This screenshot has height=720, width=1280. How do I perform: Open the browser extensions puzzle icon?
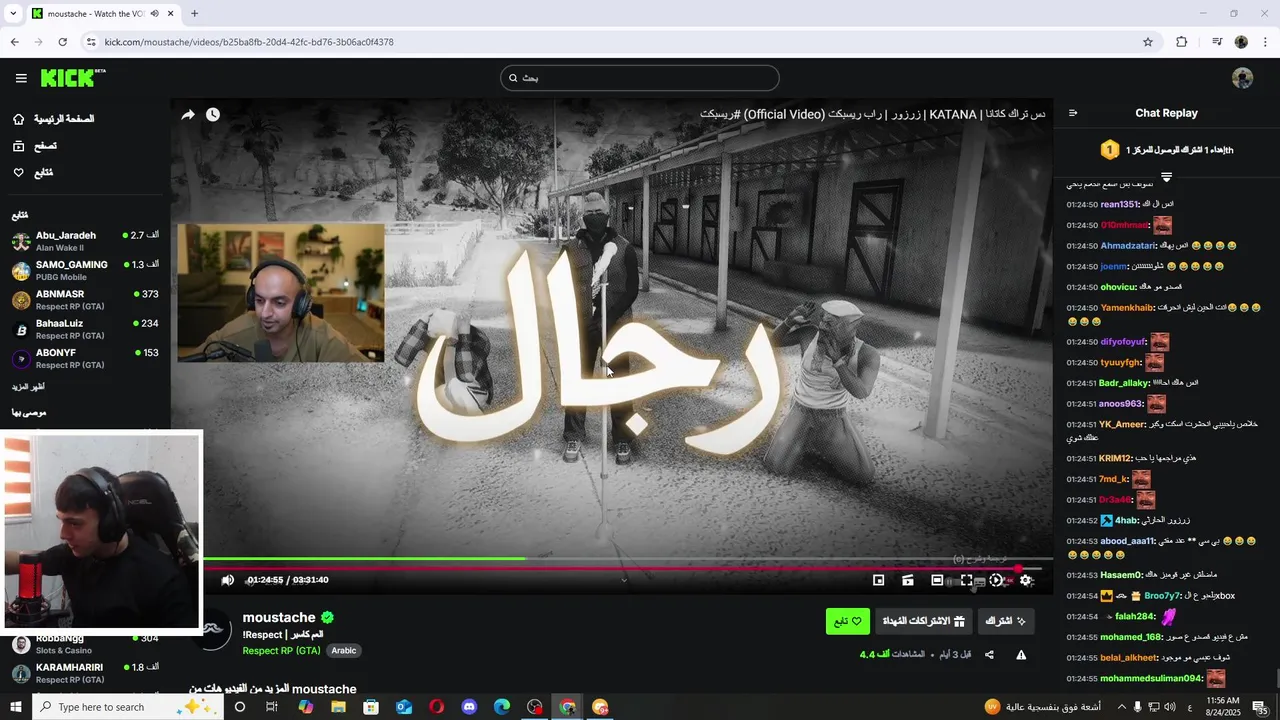click(x=1182, y=42)
